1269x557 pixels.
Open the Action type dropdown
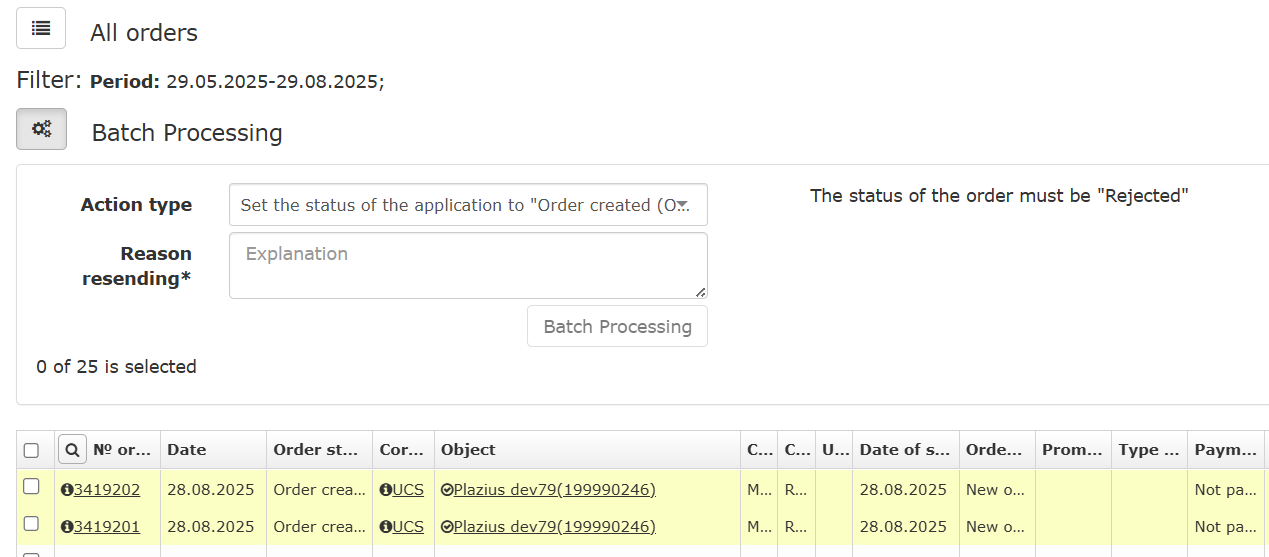click(x=467, y=205)
